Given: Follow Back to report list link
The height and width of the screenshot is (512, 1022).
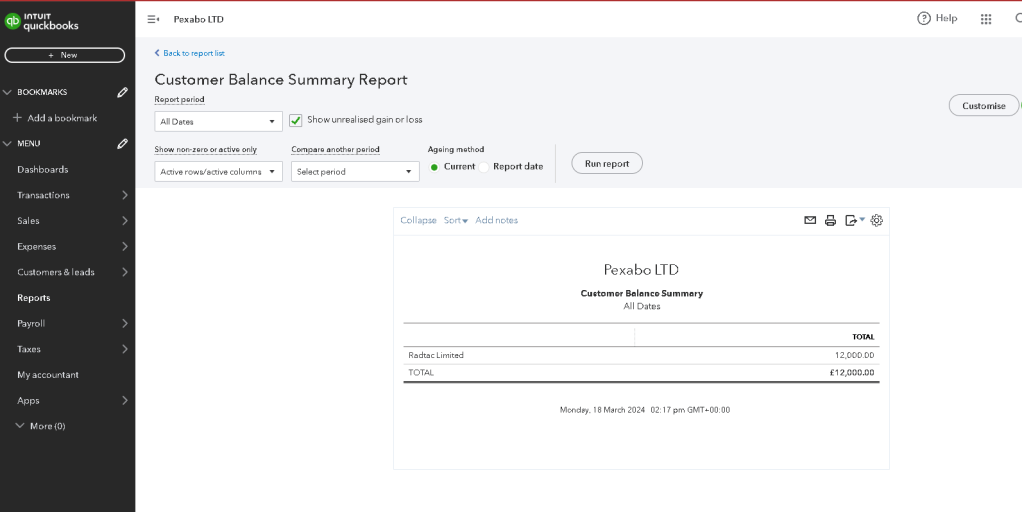Looking at the screenshot, I should (190, 53).
